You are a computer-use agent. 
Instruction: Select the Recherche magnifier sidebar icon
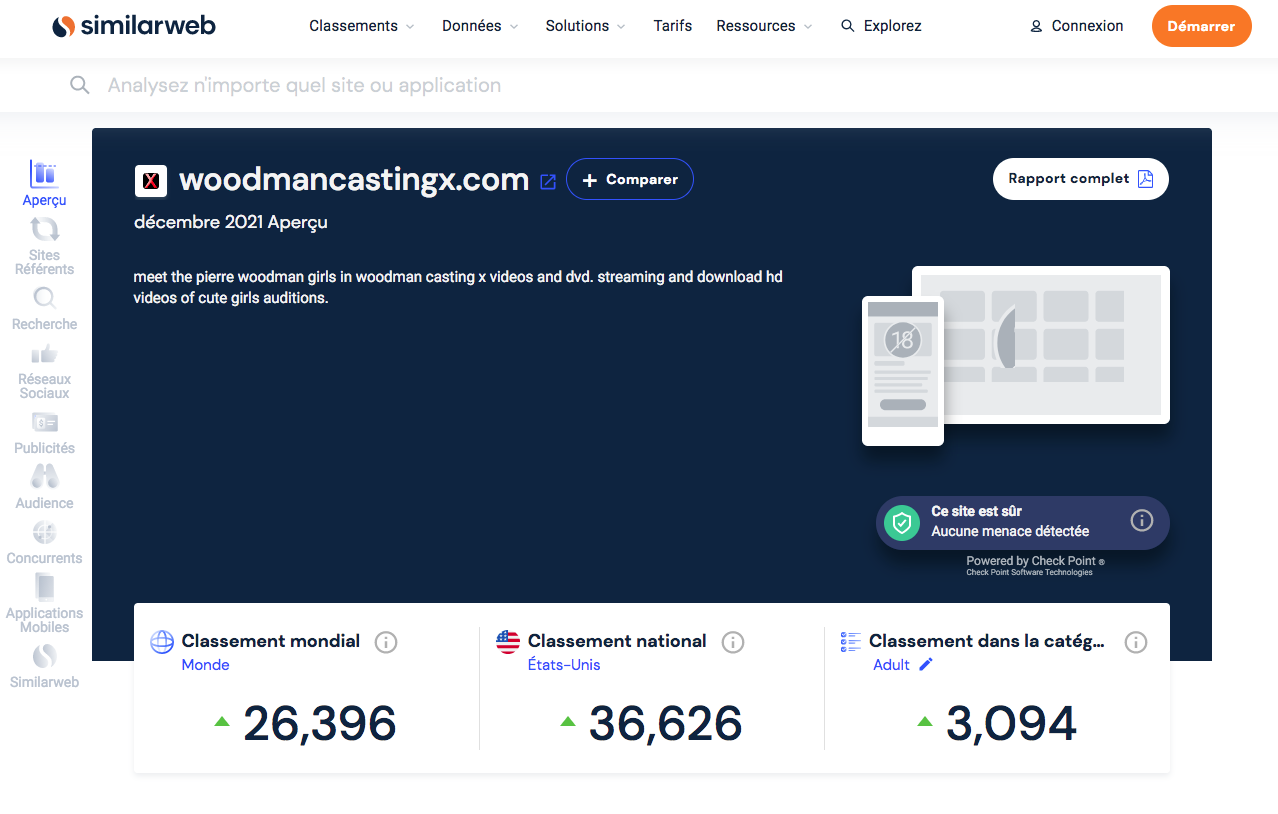click(x=44, y=298)
